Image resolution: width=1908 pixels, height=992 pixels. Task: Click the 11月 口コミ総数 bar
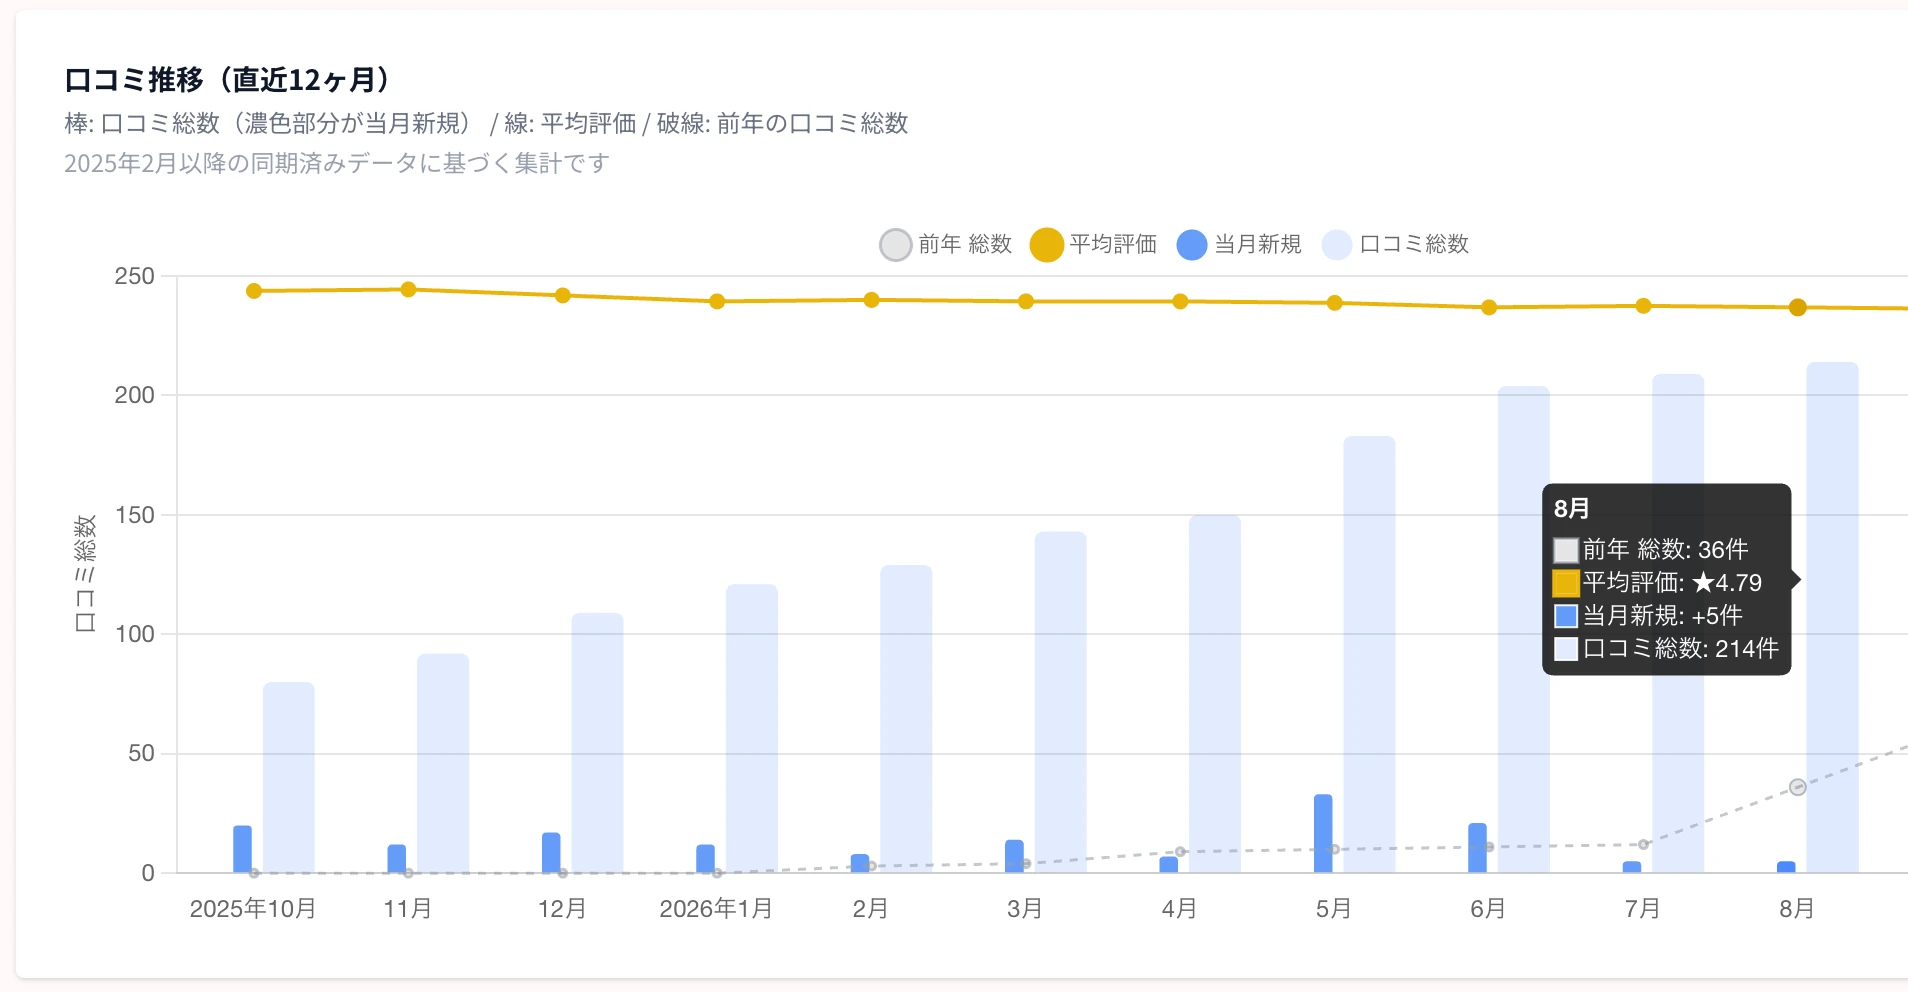[x=443, y=763]
